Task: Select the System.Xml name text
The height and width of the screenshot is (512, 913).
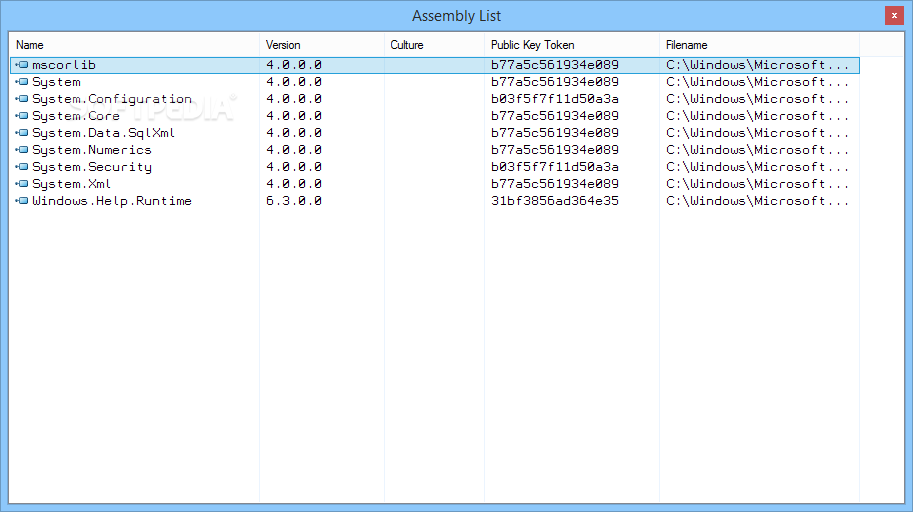Action: coord(72,184)
